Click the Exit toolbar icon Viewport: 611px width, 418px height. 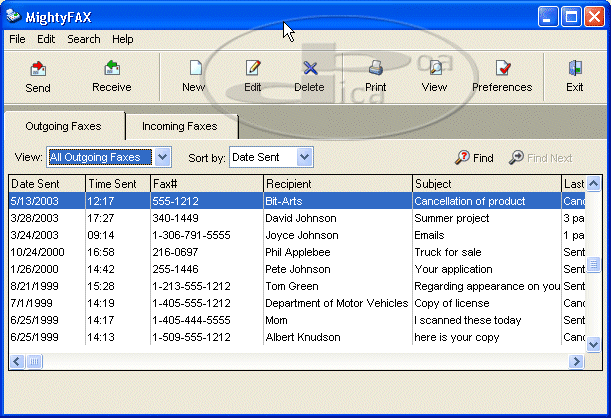pyautogui.click(x=574, y=75)
